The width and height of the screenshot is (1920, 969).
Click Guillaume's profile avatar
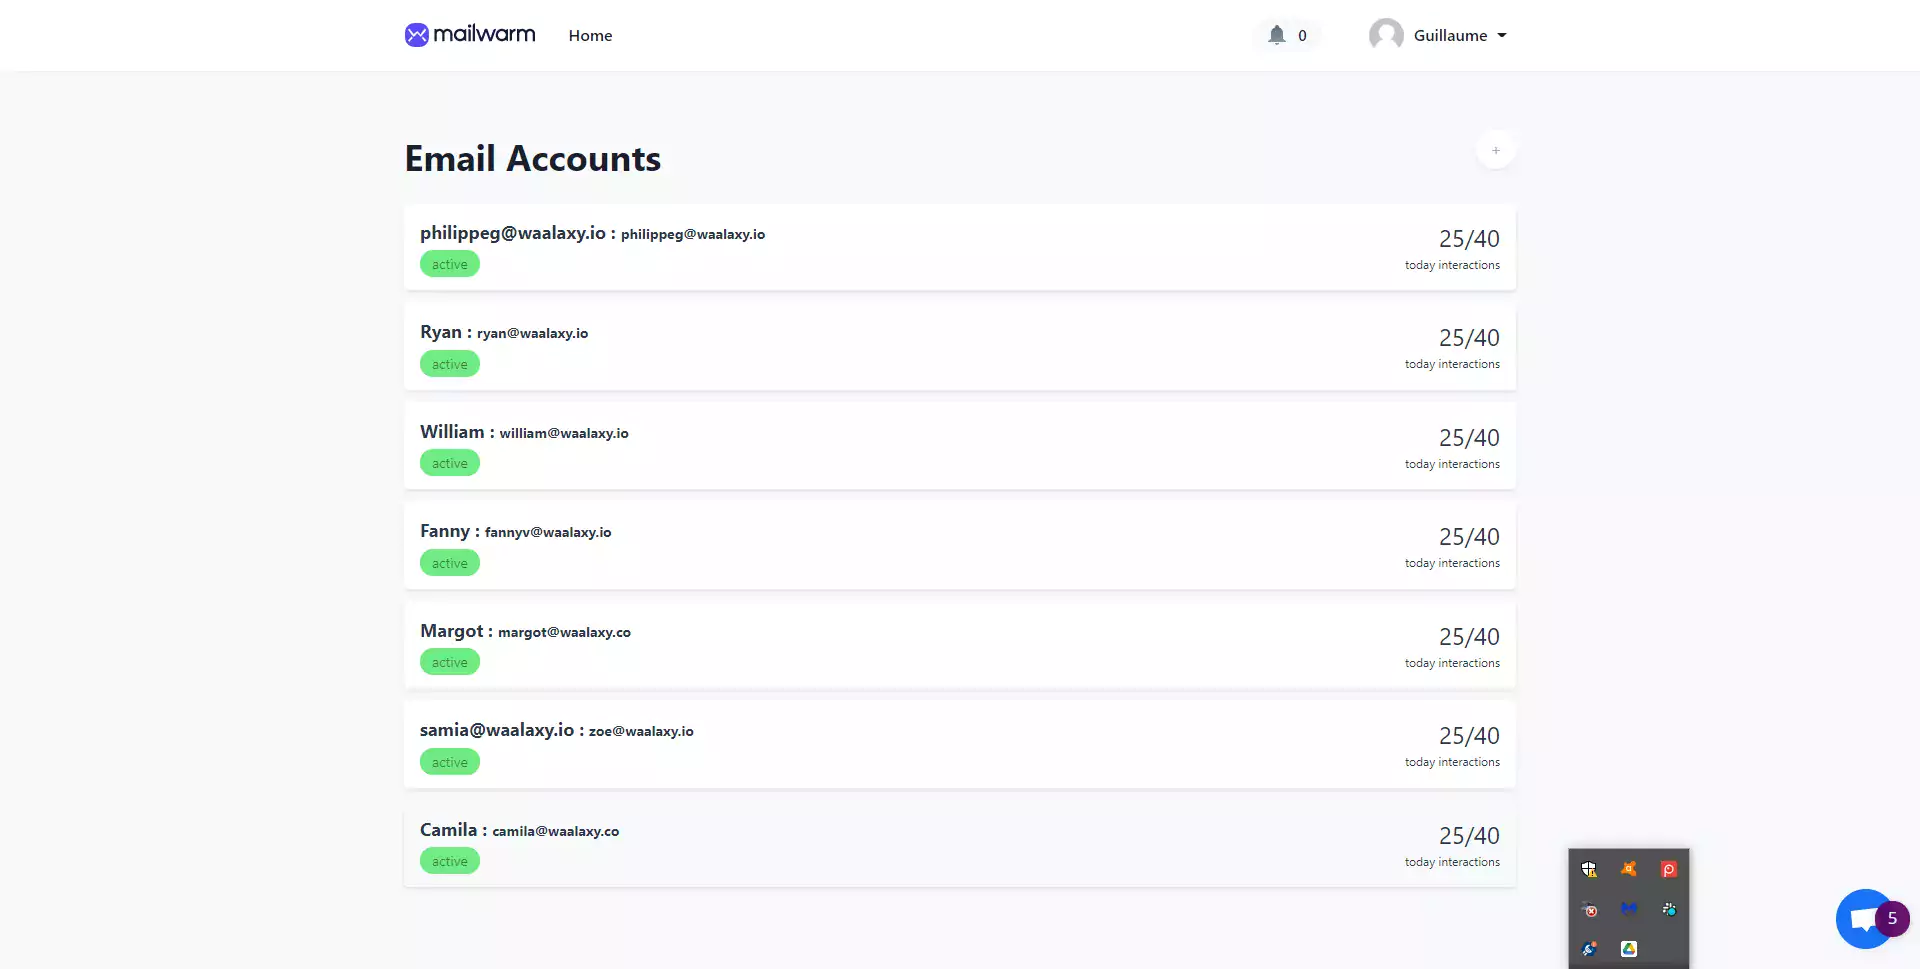click(1386, 35)
